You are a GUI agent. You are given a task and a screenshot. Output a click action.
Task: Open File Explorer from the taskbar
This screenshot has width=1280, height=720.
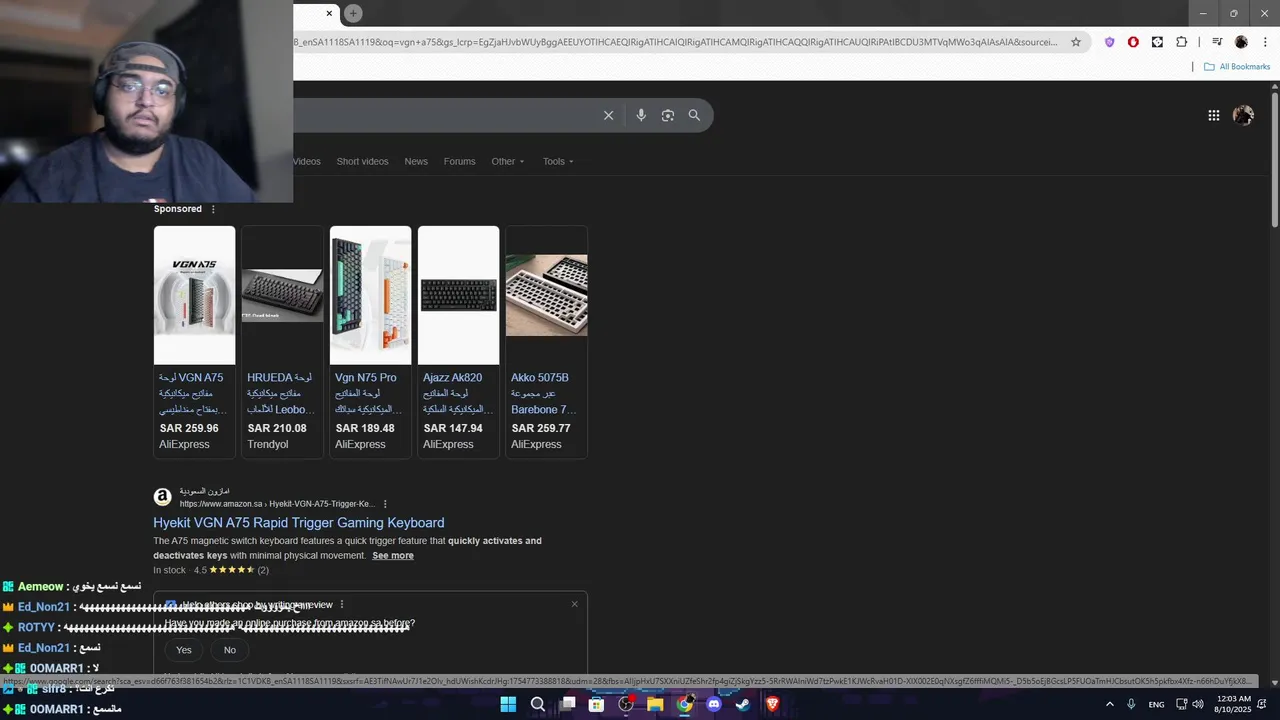655,704
